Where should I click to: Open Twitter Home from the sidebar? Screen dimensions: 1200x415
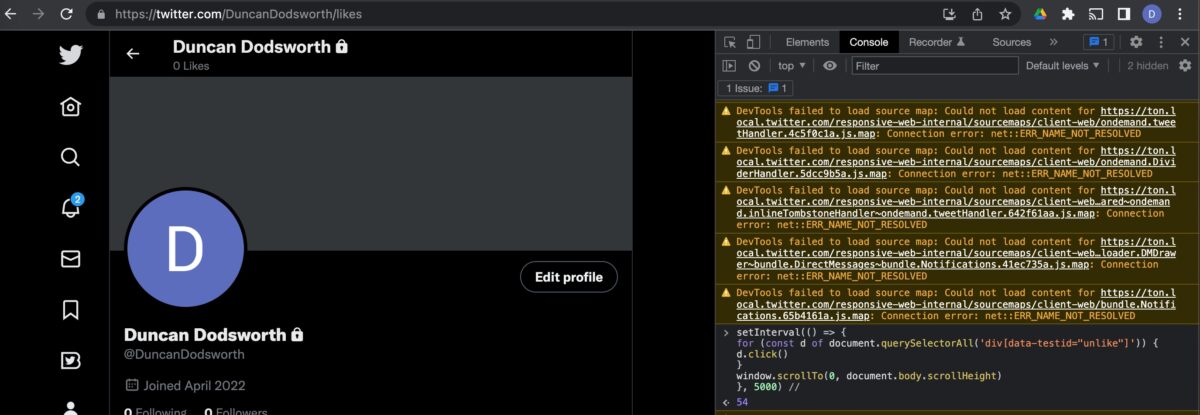(x=70, y=106)
